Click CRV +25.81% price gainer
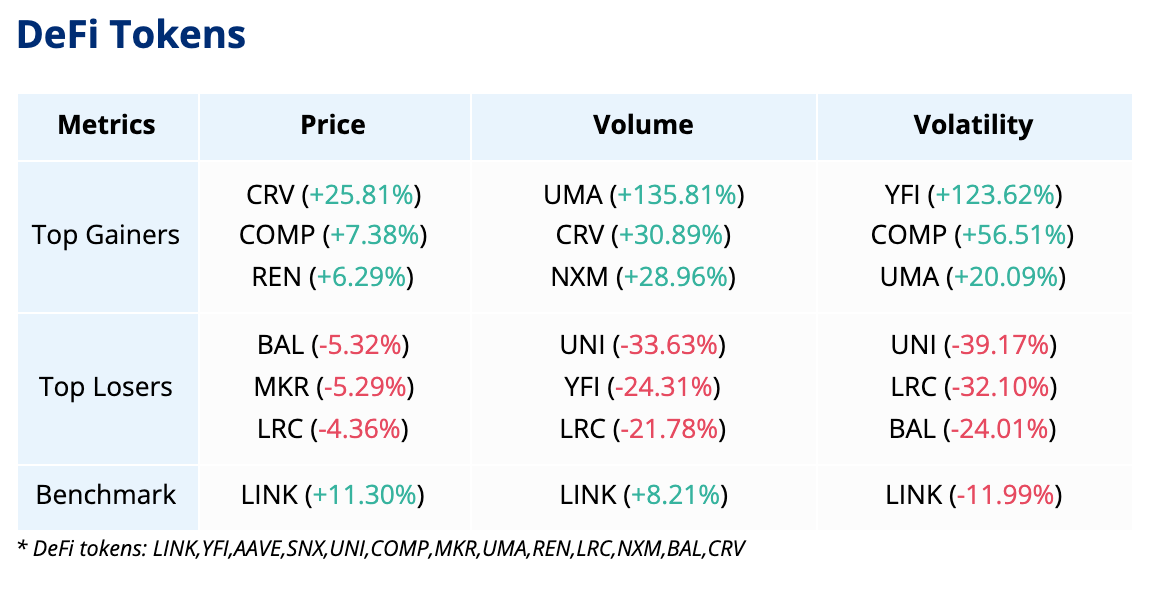The image size is (1152, 604). point(333,194)
